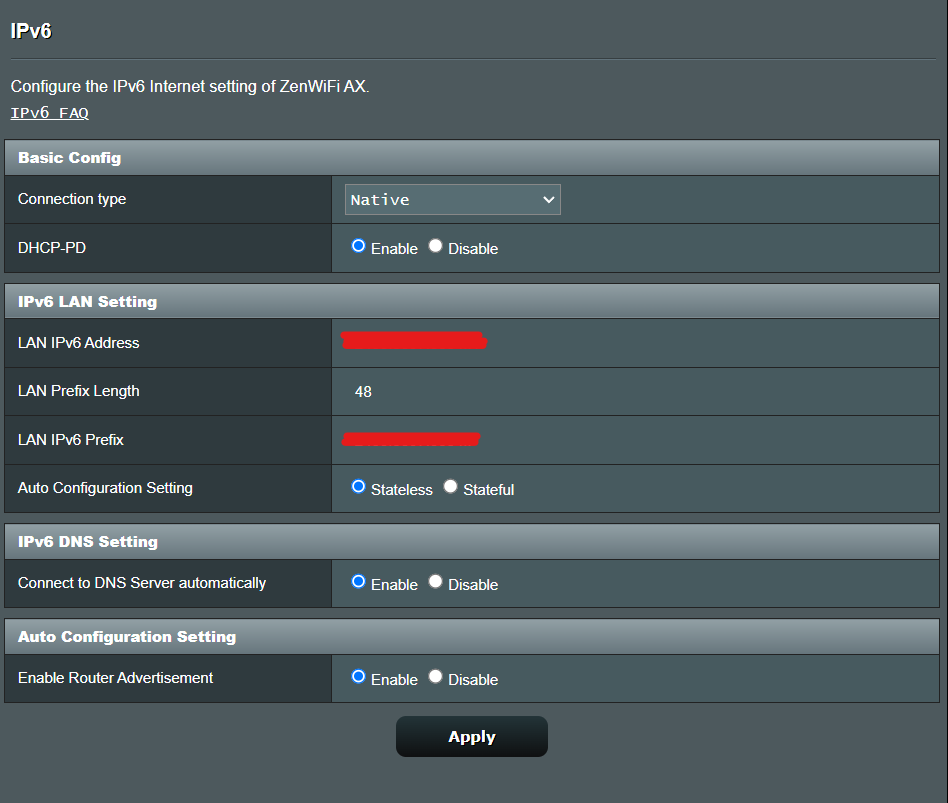This screenshot has width=948, height=803.
Task: Expand the Connection type combo box arrow
Action: point(549,199)
